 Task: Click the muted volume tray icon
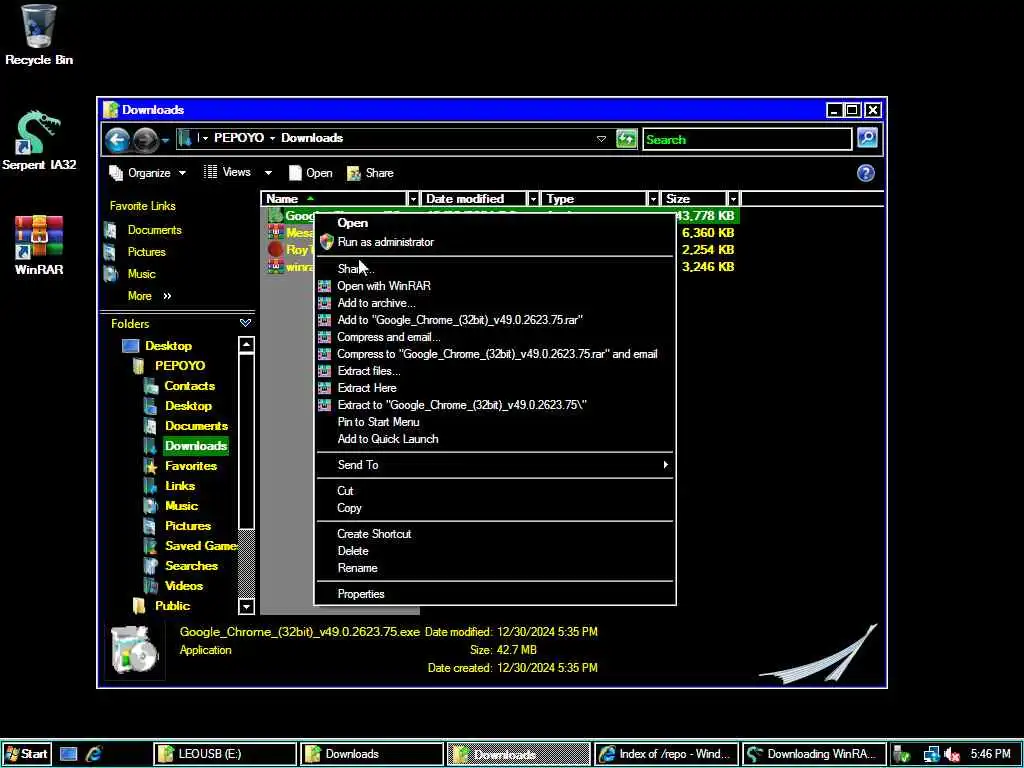click(x=952, y=754)
